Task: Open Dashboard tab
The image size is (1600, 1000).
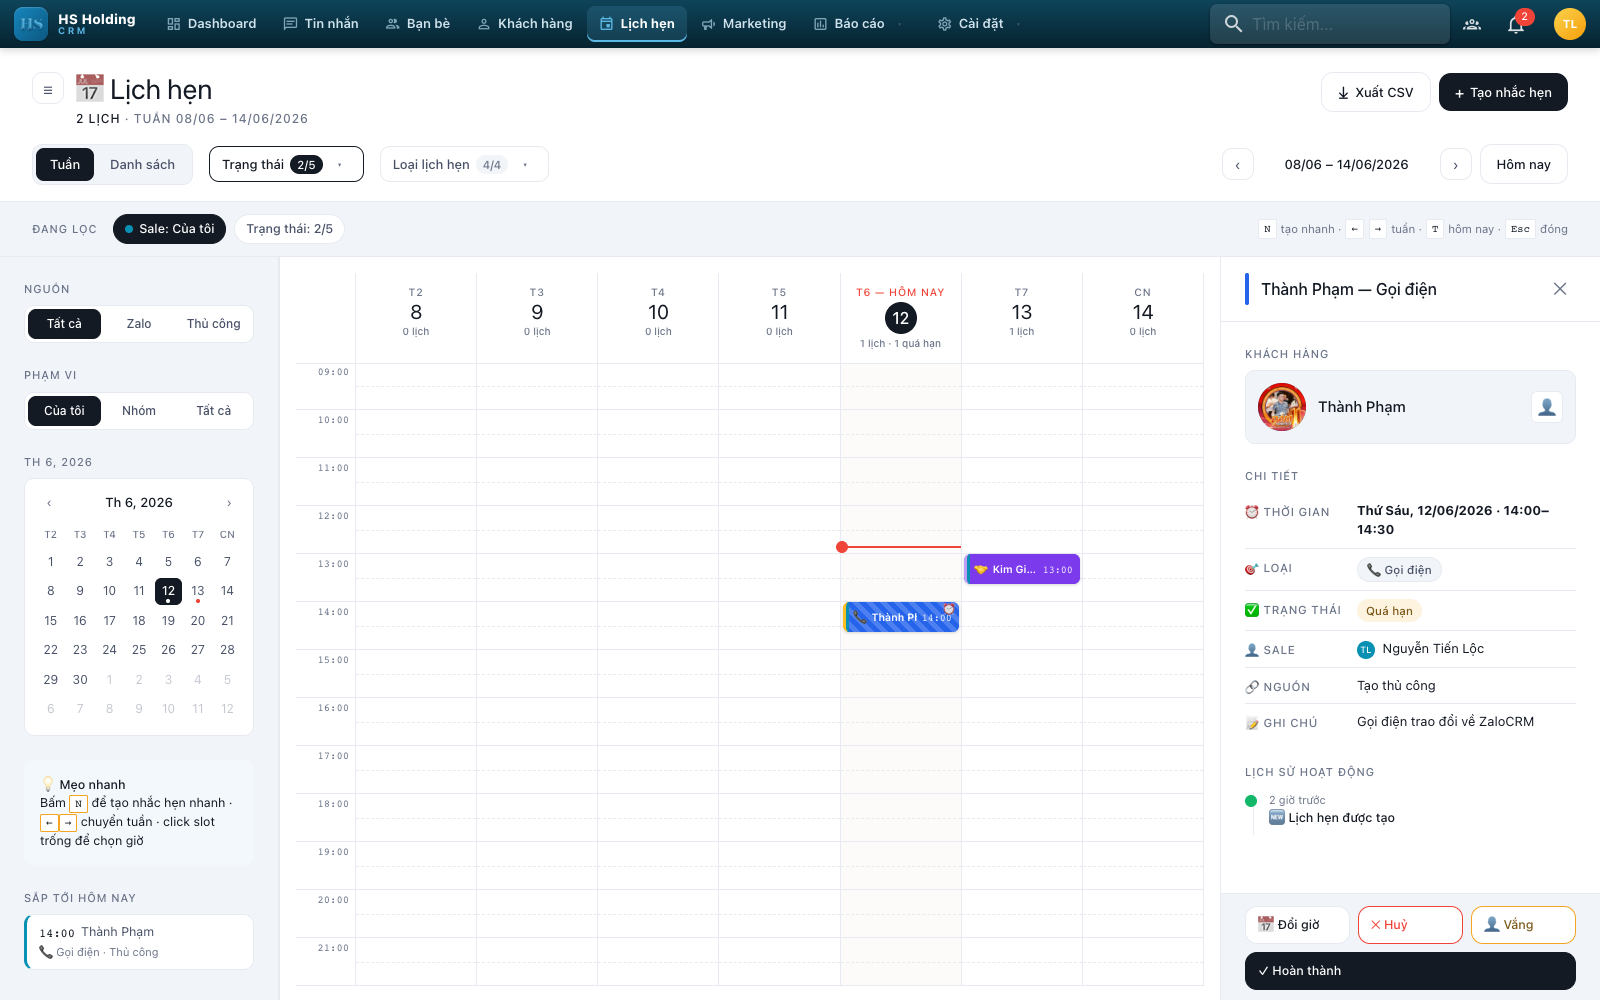Action: [212, 24]
